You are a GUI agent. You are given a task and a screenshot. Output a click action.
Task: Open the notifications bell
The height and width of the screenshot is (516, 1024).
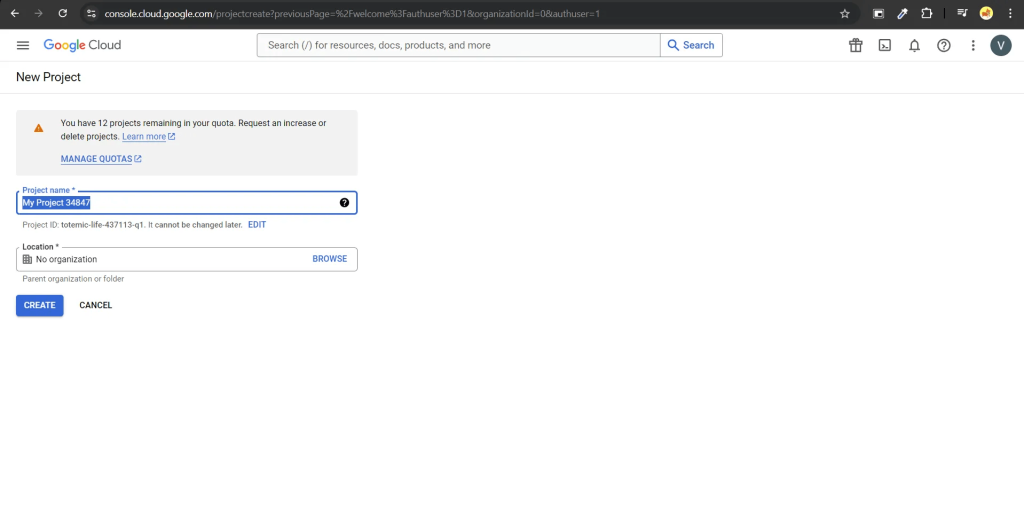[x=914, y=45]
